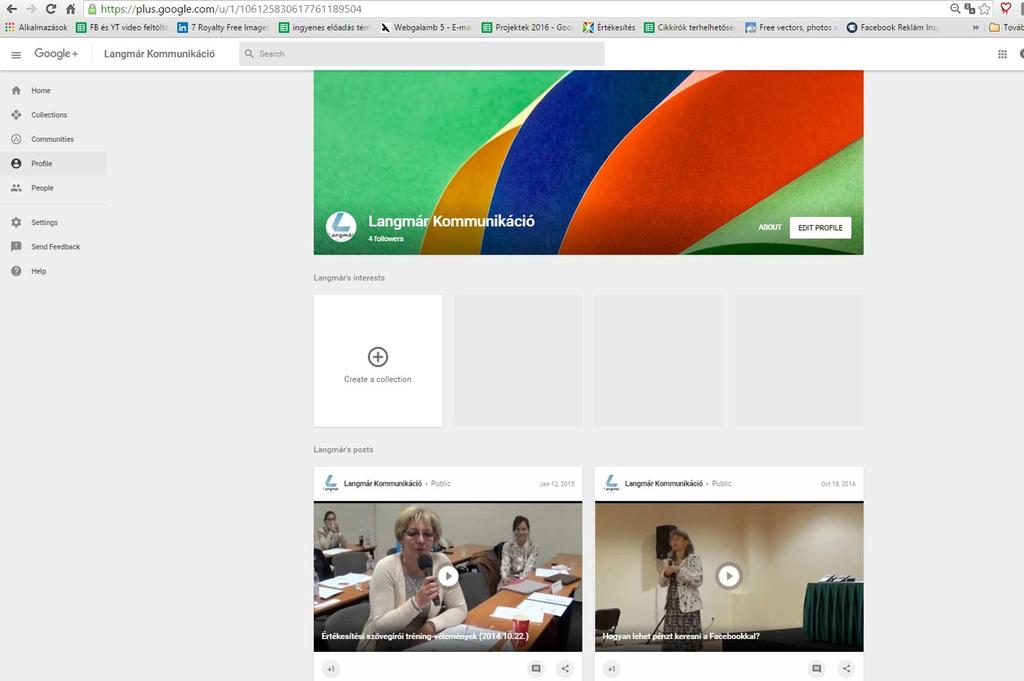Click the Értékesítési szövegírói tréning video title

425,636
